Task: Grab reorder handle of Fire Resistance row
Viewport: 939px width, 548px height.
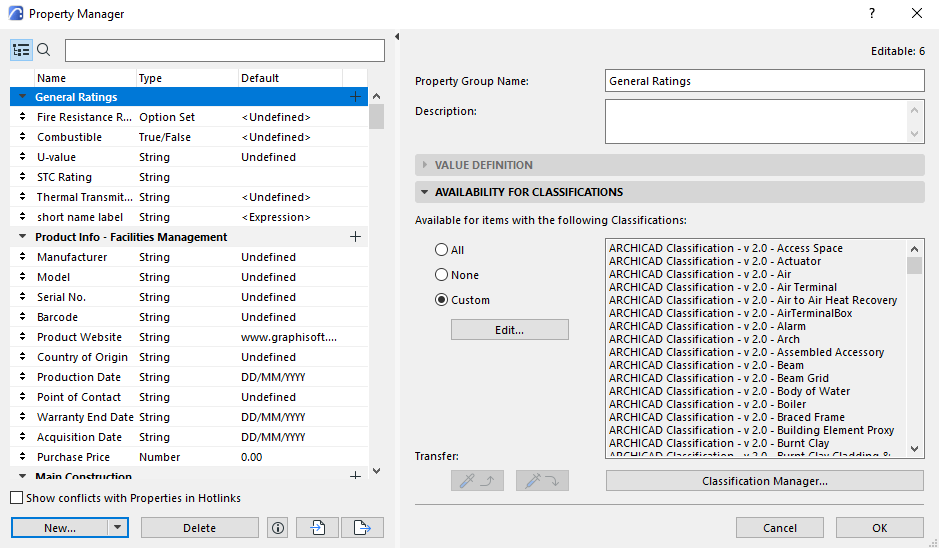Action: pyautogui.click(x=22, y=117)
